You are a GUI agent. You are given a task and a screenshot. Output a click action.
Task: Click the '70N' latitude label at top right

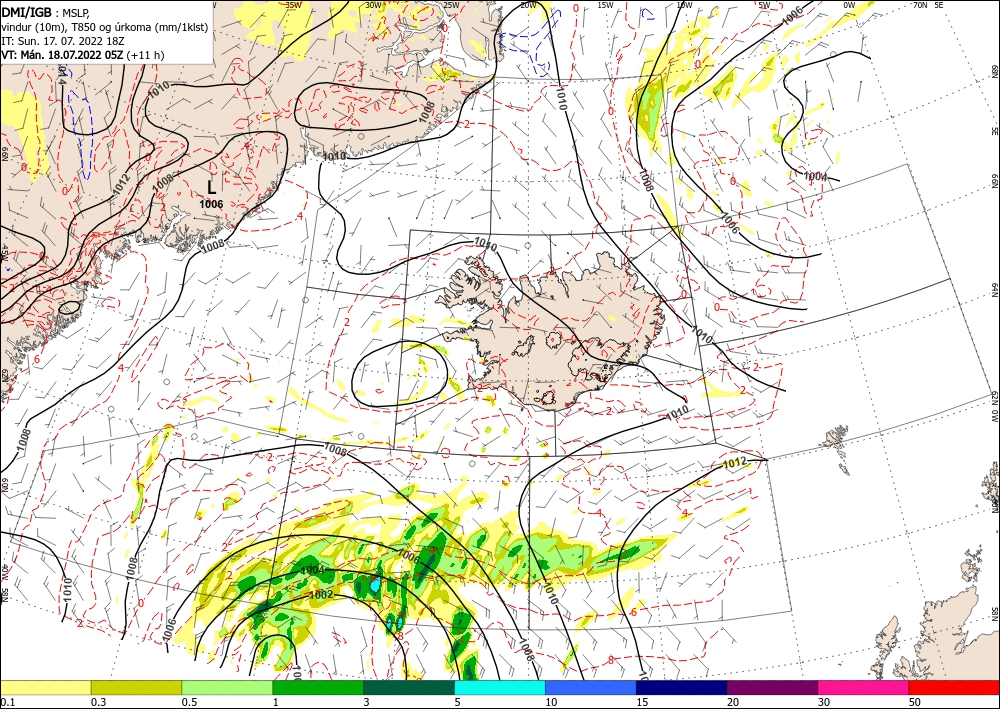(920, 5)
